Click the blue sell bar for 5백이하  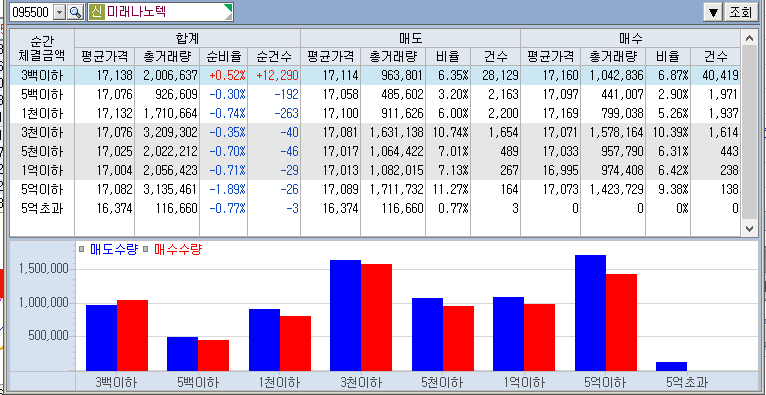[183, 354]
